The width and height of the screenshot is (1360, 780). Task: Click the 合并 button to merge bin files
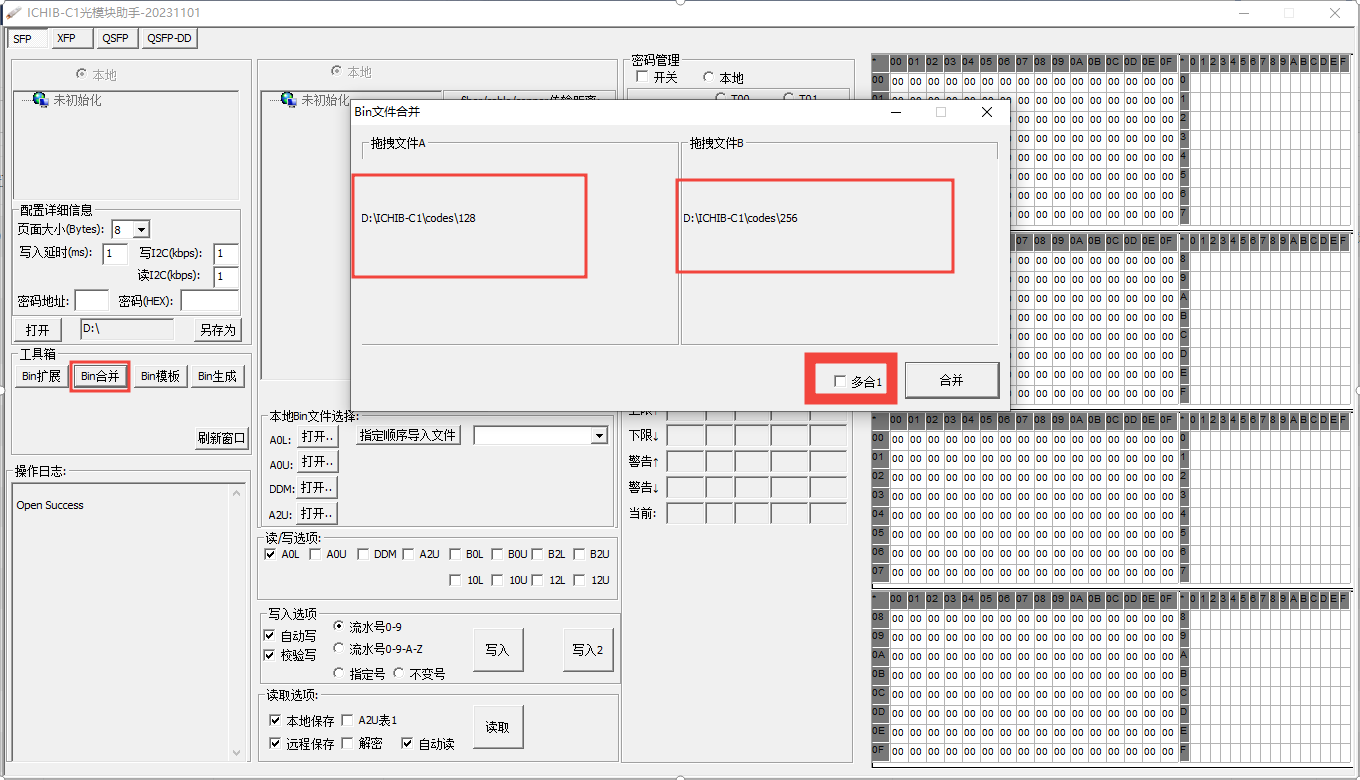tap(950, 379)
